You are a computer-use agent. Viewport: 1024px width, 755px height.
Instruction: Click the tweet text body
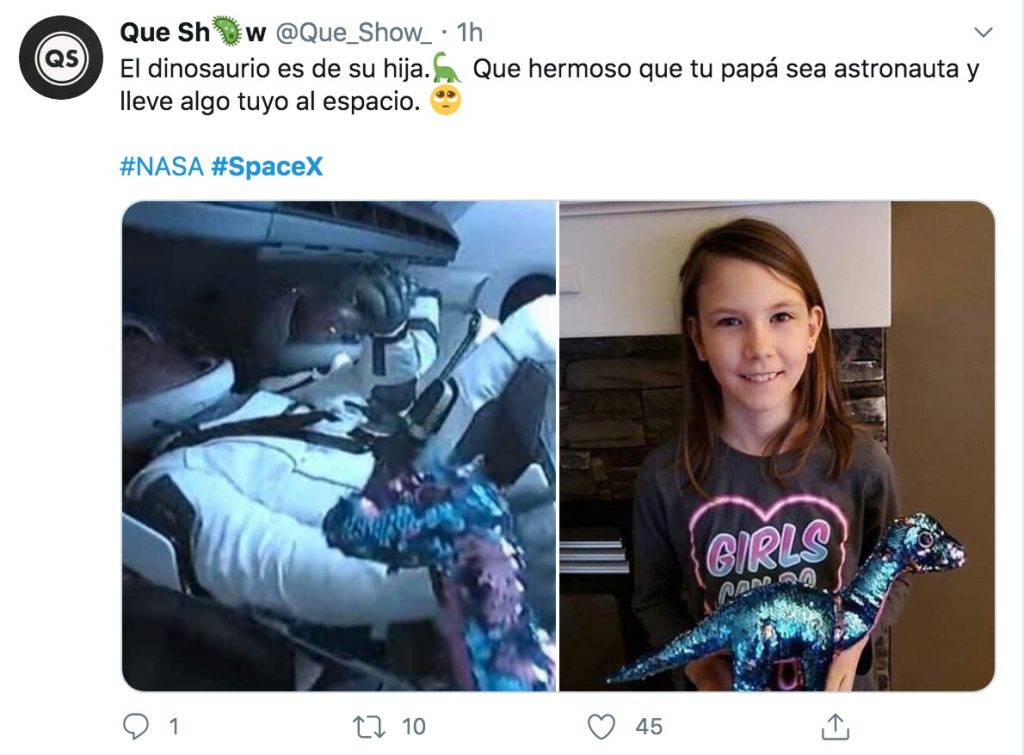[x=549, y=85]
